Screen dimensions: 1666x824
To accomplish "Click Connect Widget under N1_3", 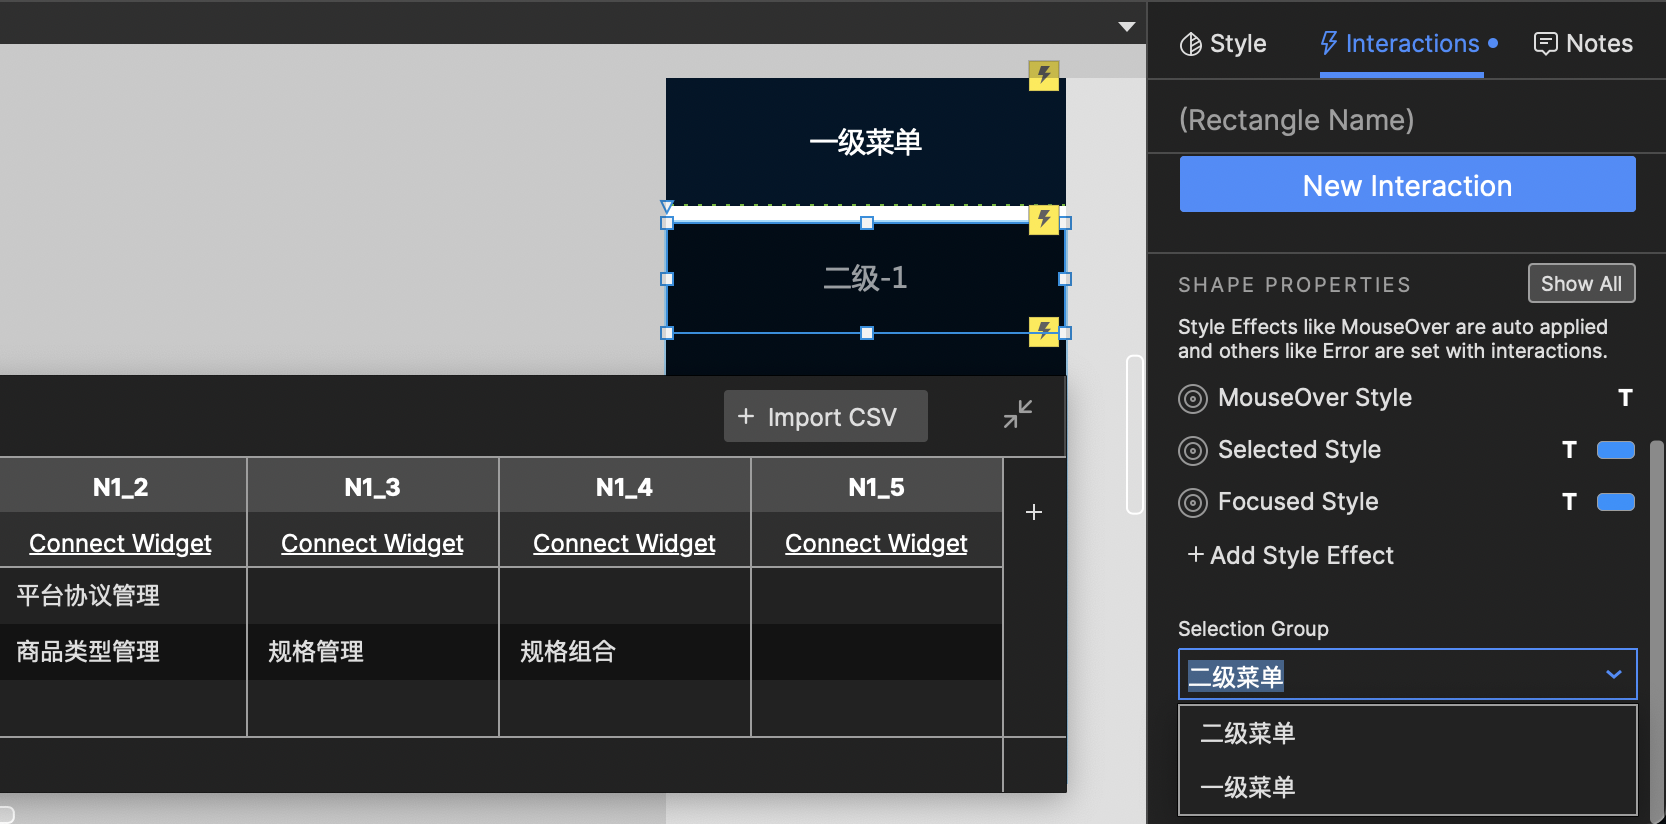I will click(x=372, y=543).
